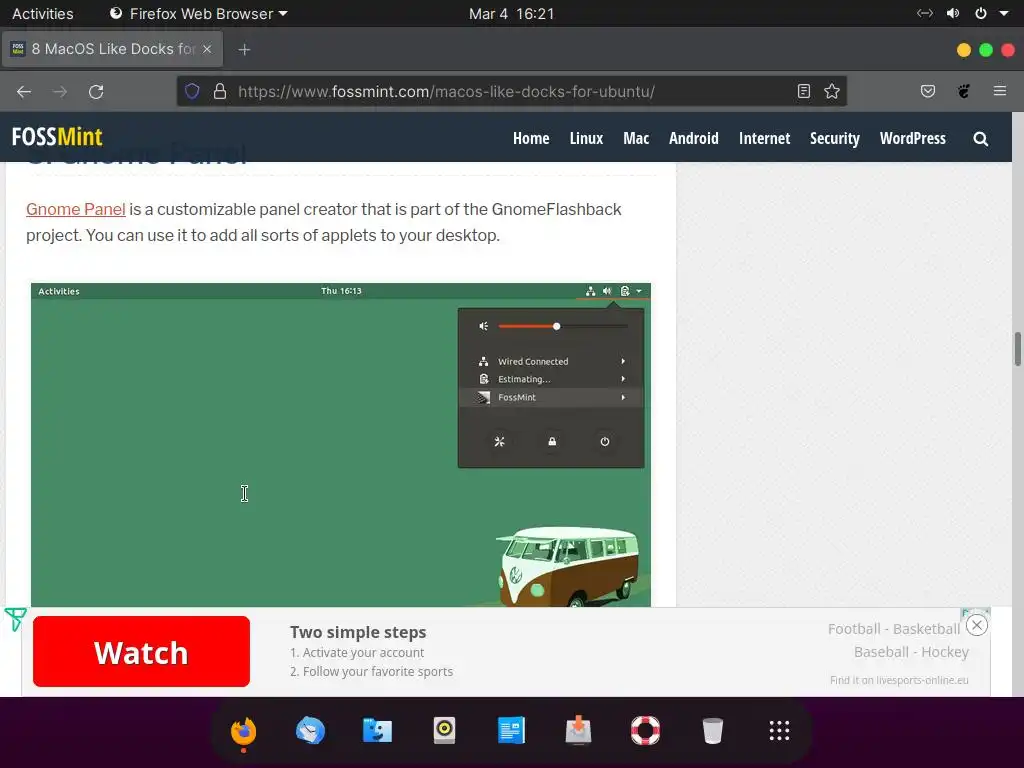
Task: Expand the system menu arrow in top bar
Action: [1004, 14]
